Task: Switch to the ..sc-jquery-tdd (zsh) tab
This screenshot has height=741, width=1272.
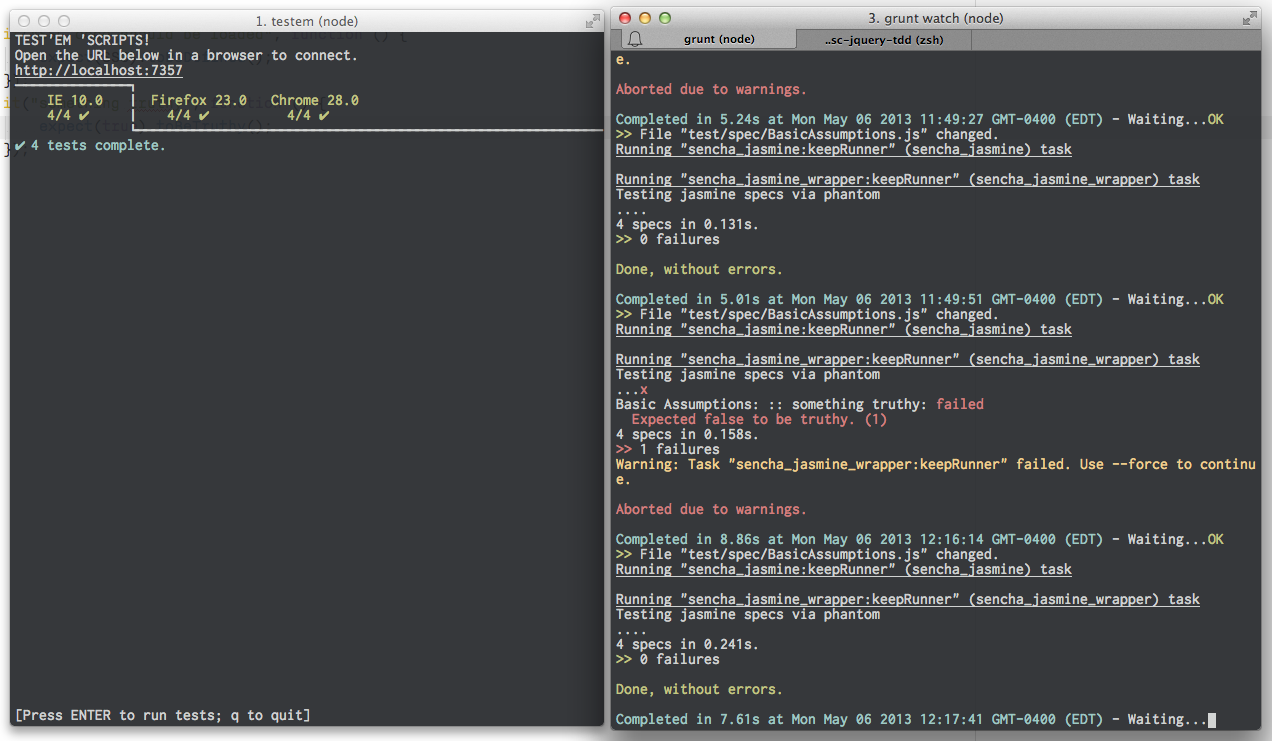Action: [884, 39]
